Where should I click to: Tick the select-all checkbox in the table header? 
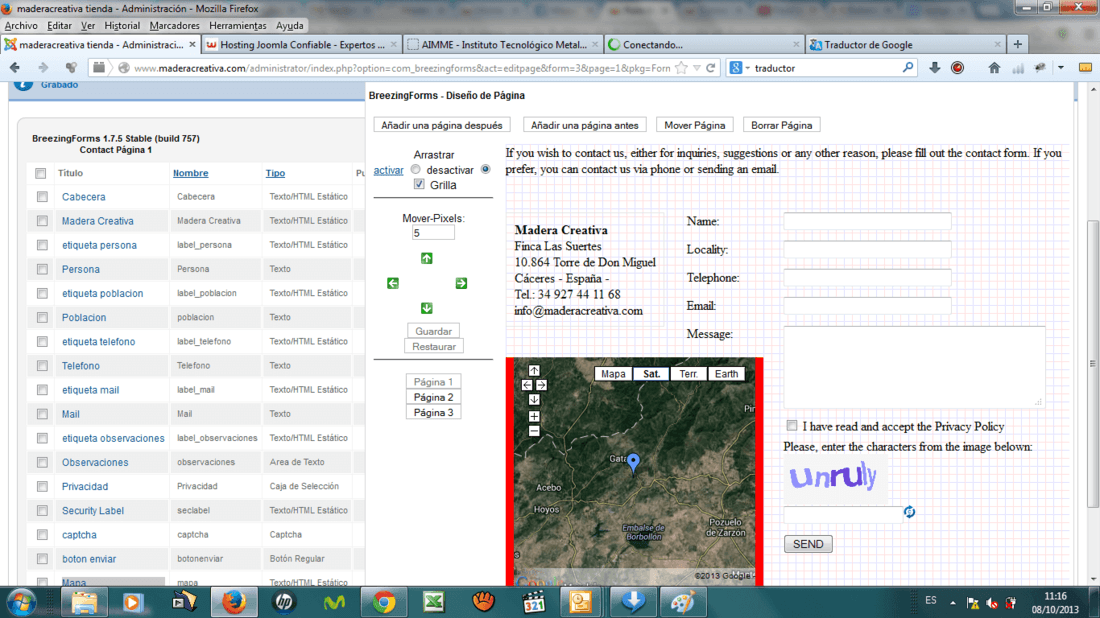coord(41,173)
